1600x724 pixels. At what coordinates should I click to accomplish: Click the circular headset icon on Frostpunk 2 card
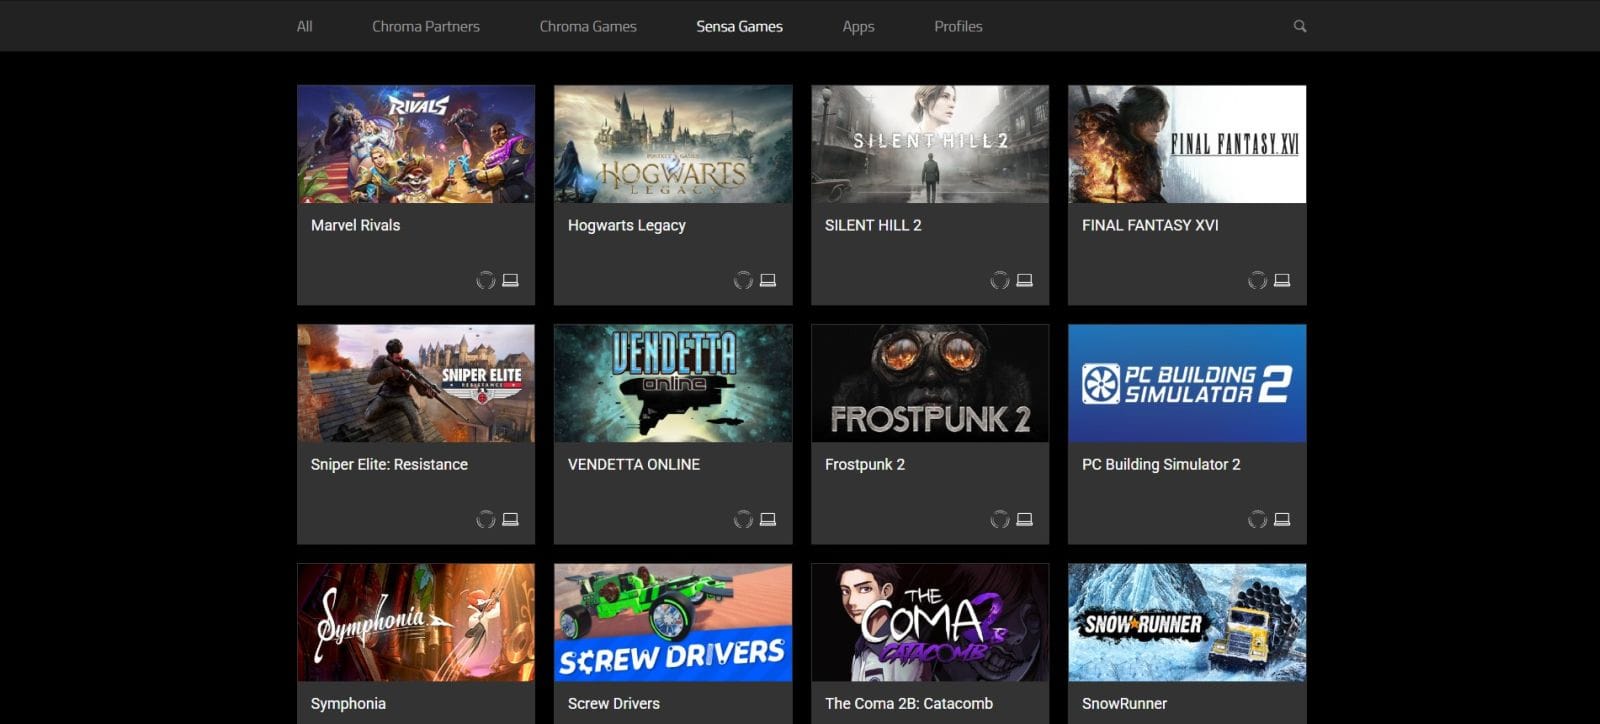(1000, 519)
